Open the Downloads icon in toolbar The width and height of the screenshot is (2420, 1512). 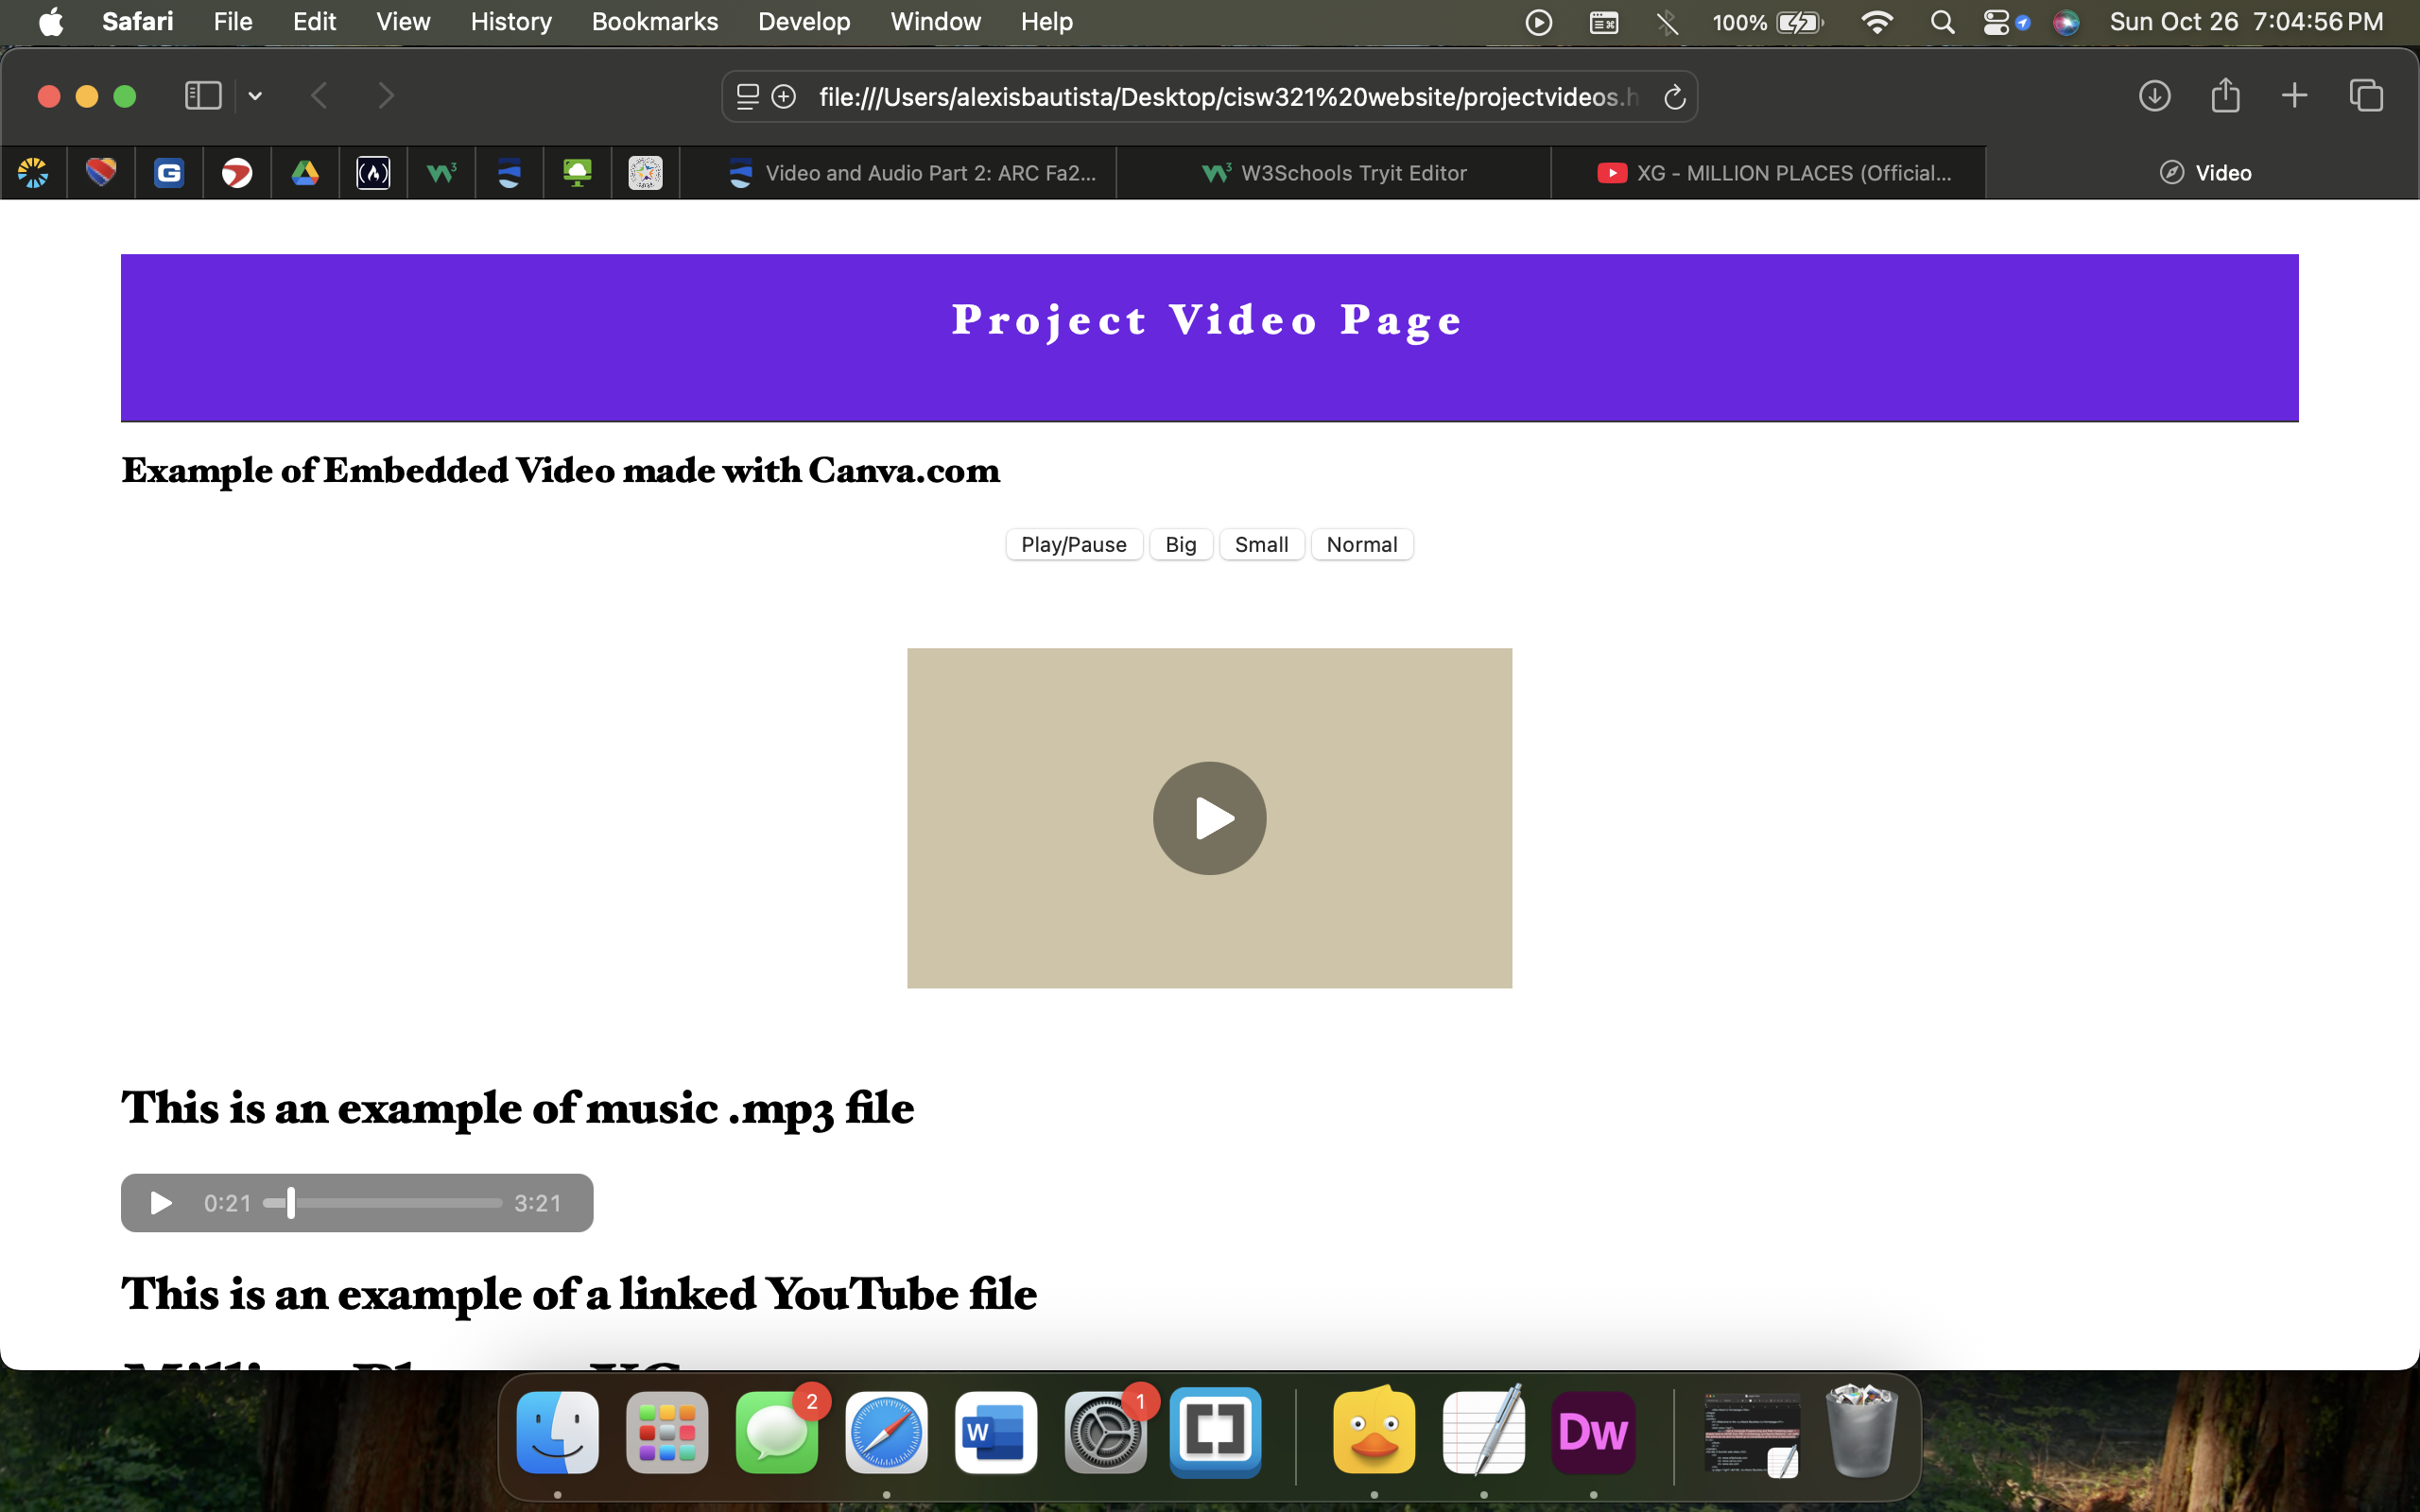[x=2154, y=96]
